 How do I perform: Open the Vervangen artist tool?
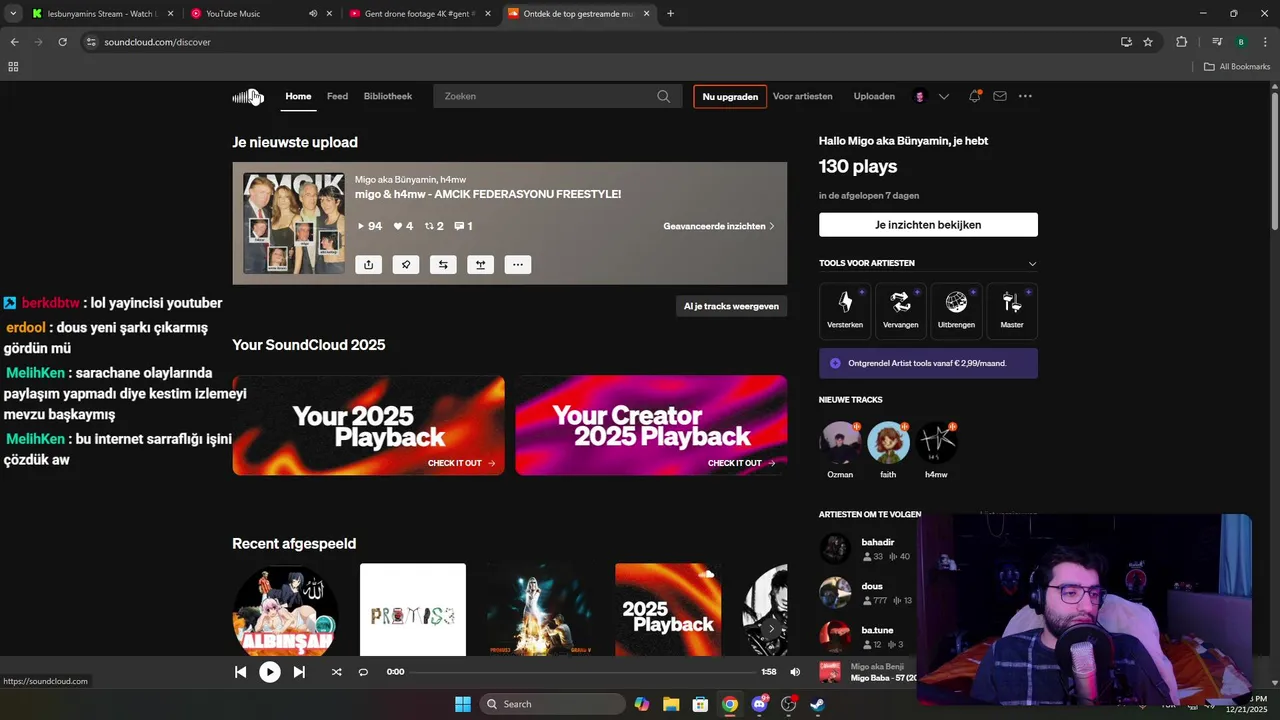click(901, 311)
